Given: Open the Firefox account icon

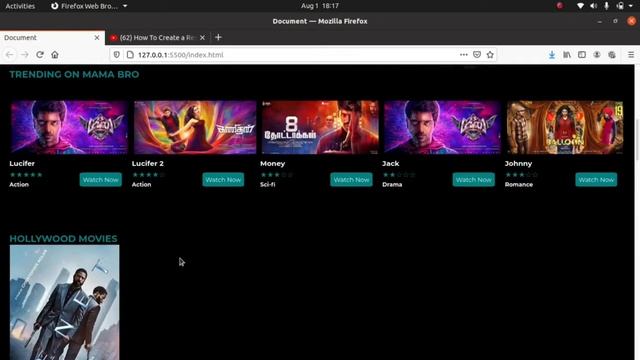Looking at the screenshot, I should (x=597, y=55).
